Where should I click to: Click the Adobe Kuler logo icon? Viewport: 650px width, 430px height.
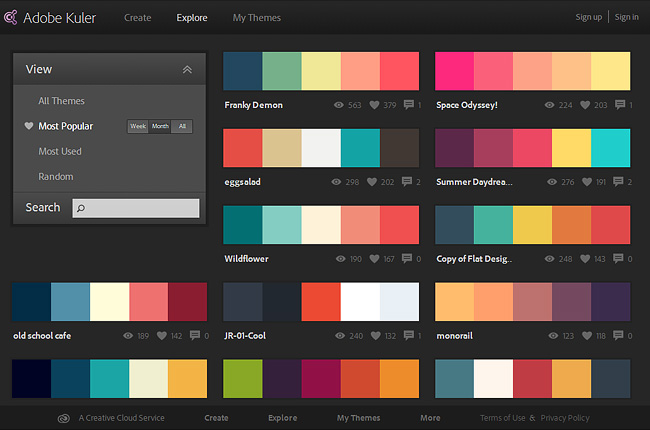tap(11, 17)
